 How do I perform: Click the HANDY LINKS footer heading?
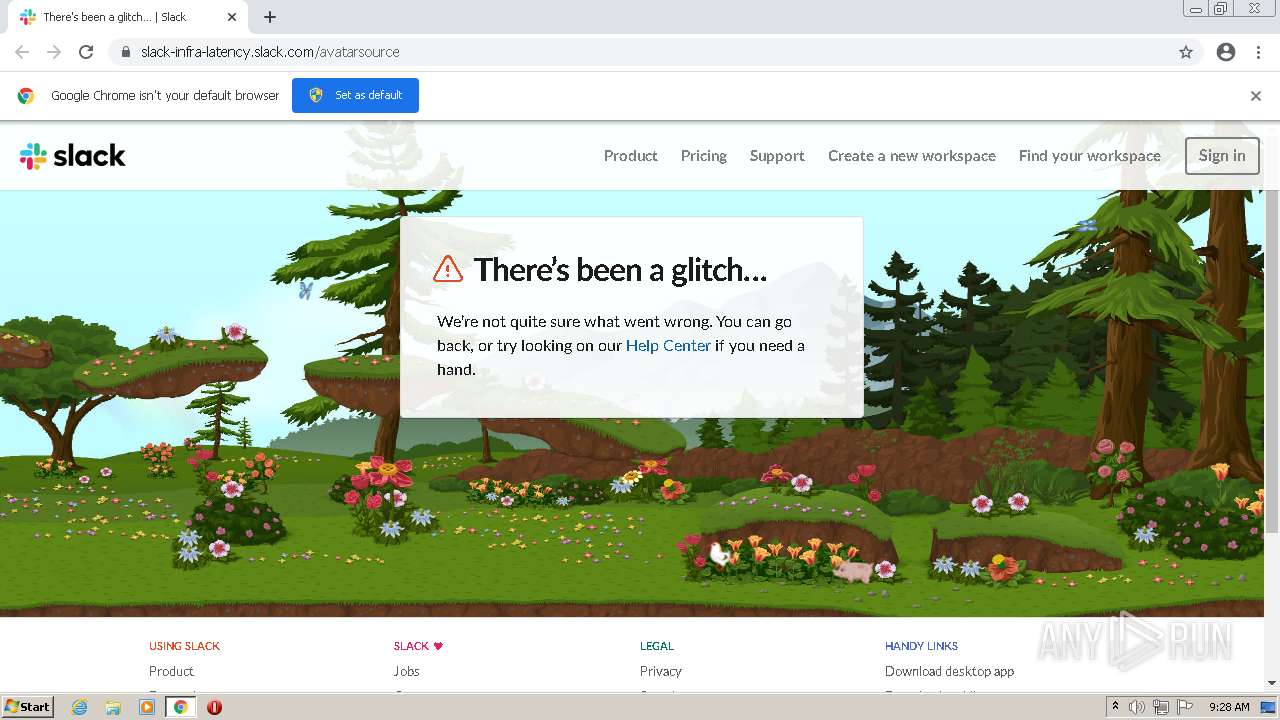tap(921, 646)
